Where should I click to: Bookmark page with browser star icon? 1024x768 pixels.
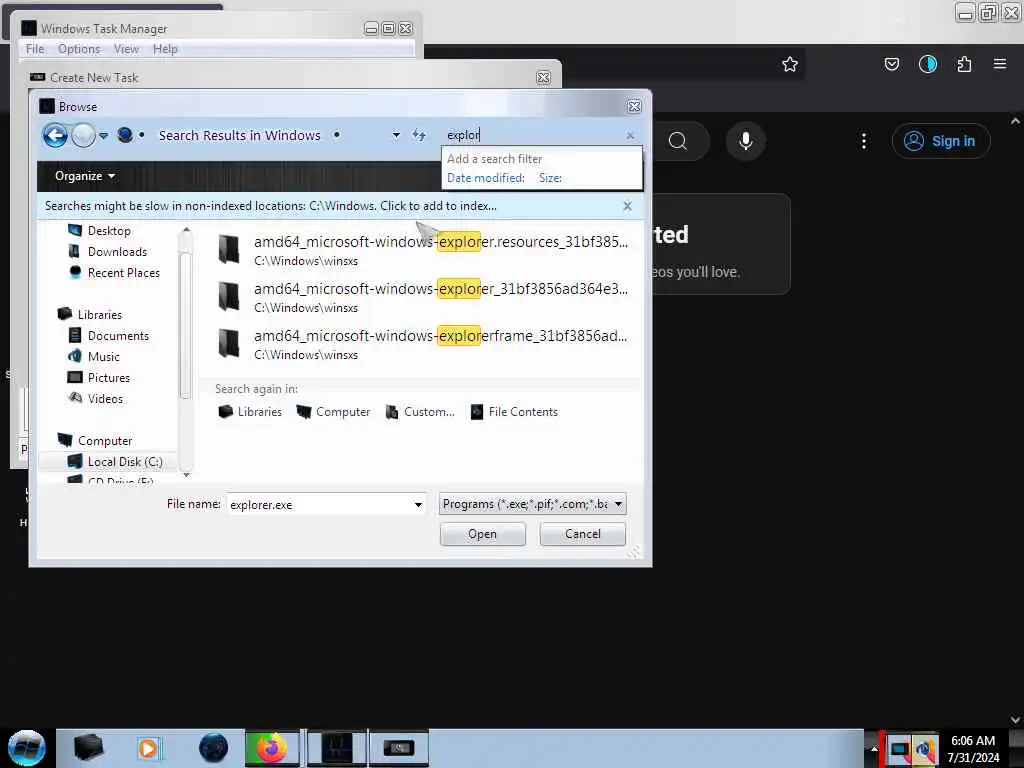[x=790, y=64]
